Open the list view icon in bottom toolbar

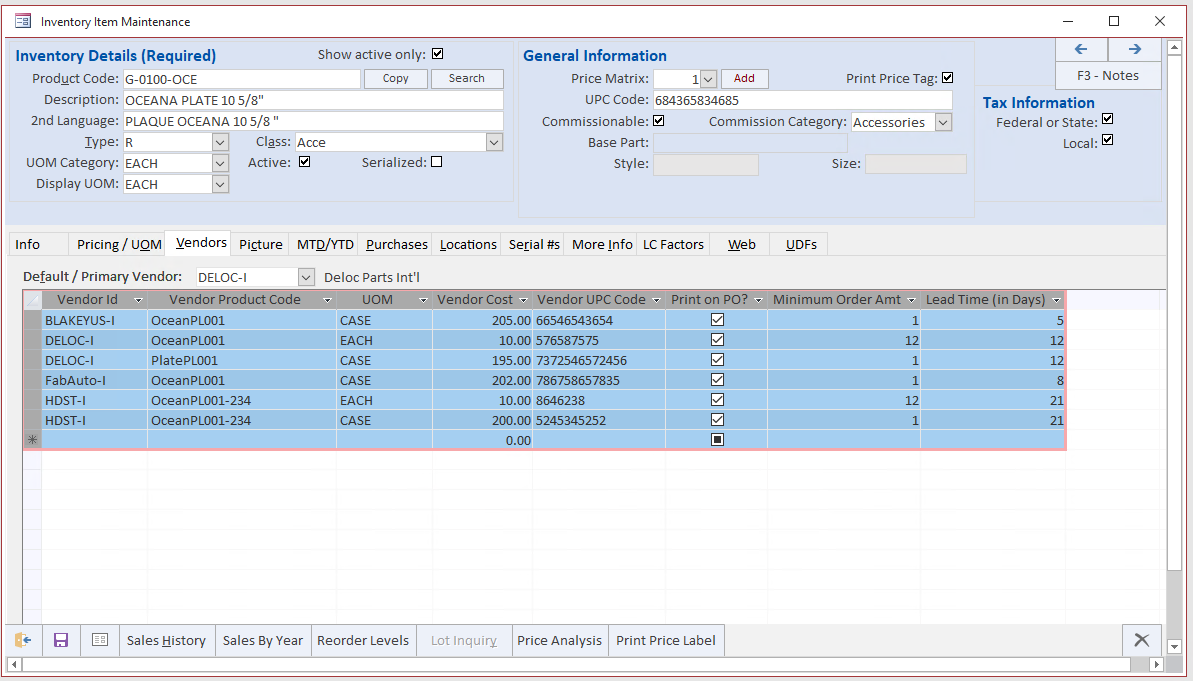100,640
